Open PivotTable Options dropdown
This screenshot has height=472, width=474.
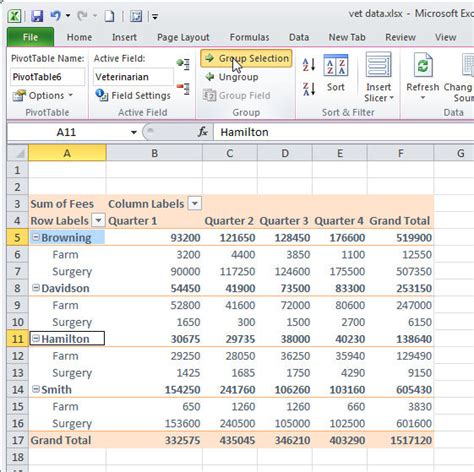[43, 96]
